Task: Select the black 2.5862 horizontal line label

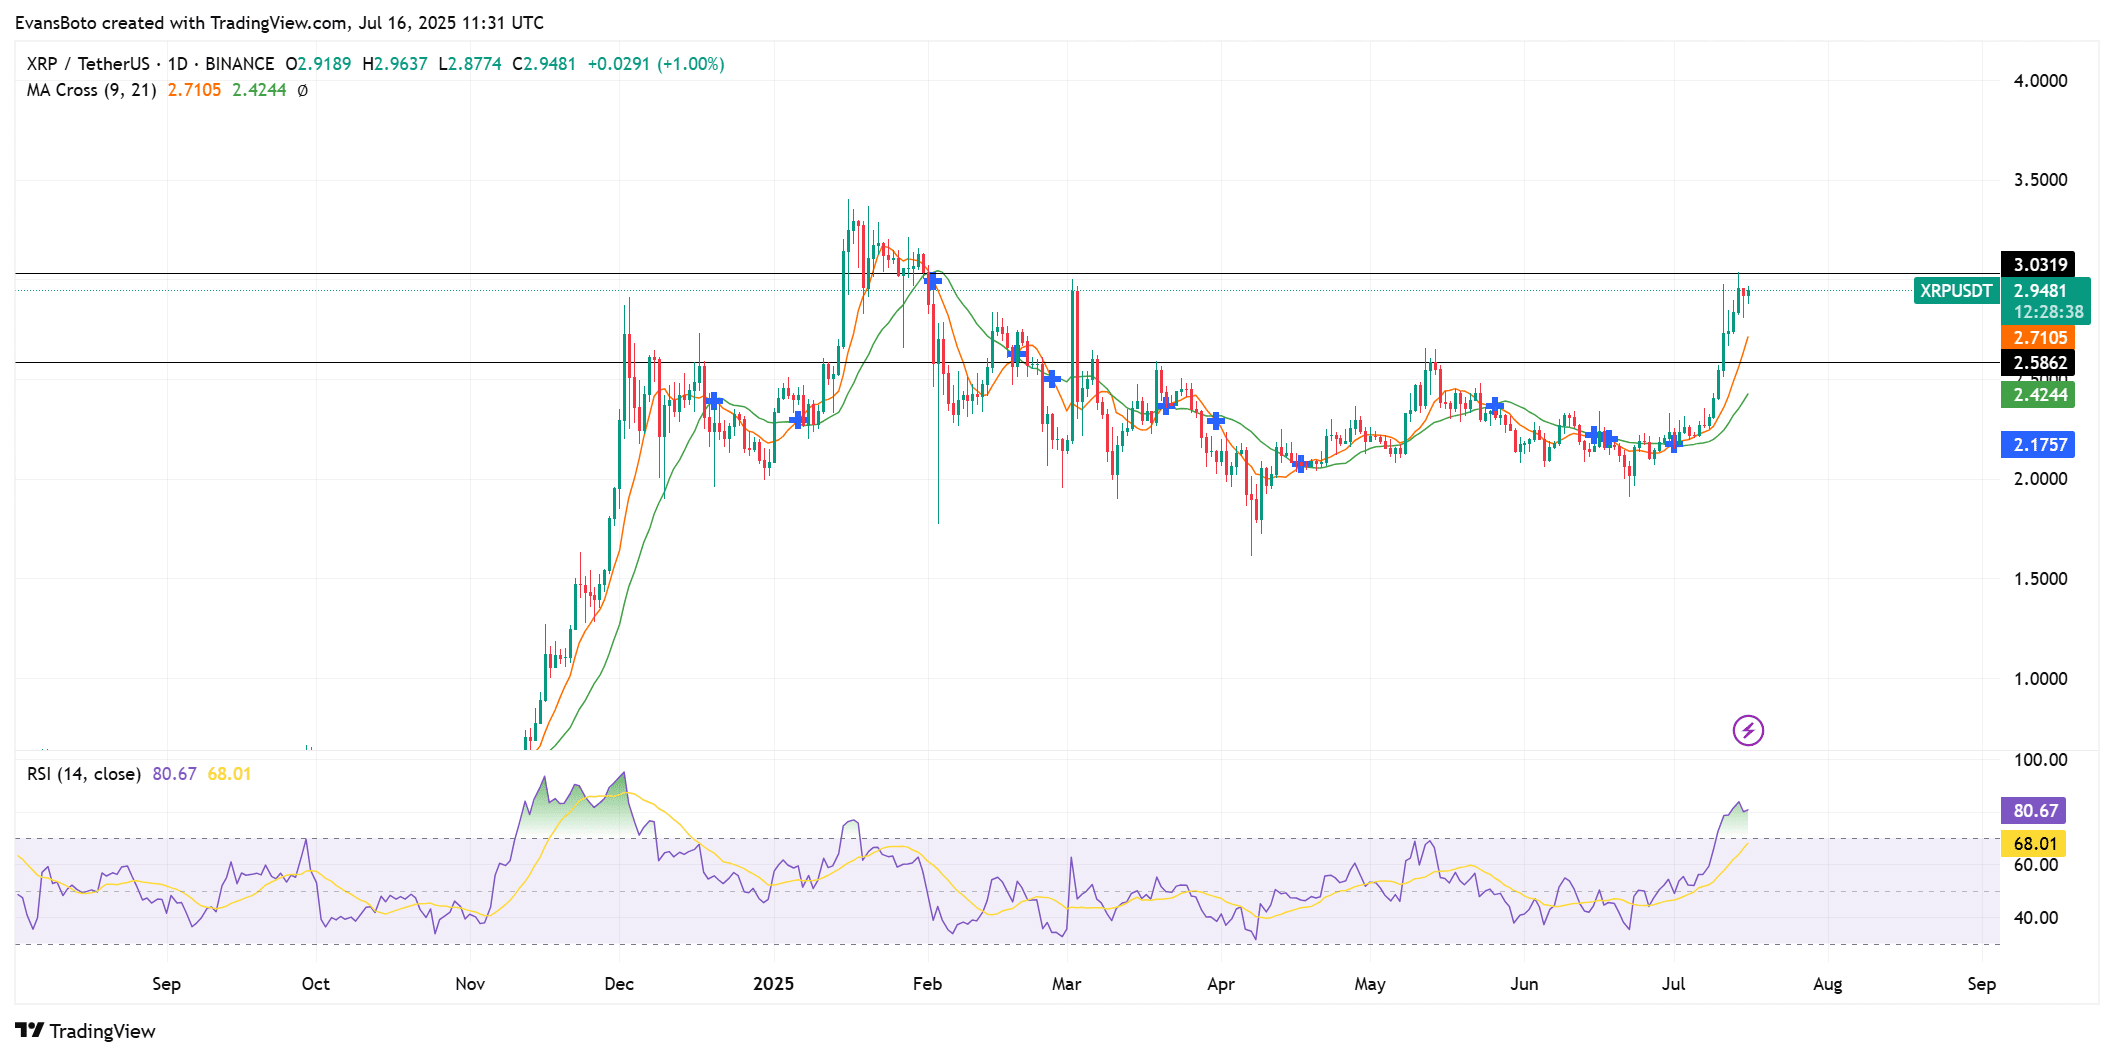Action: point(2038,363)
